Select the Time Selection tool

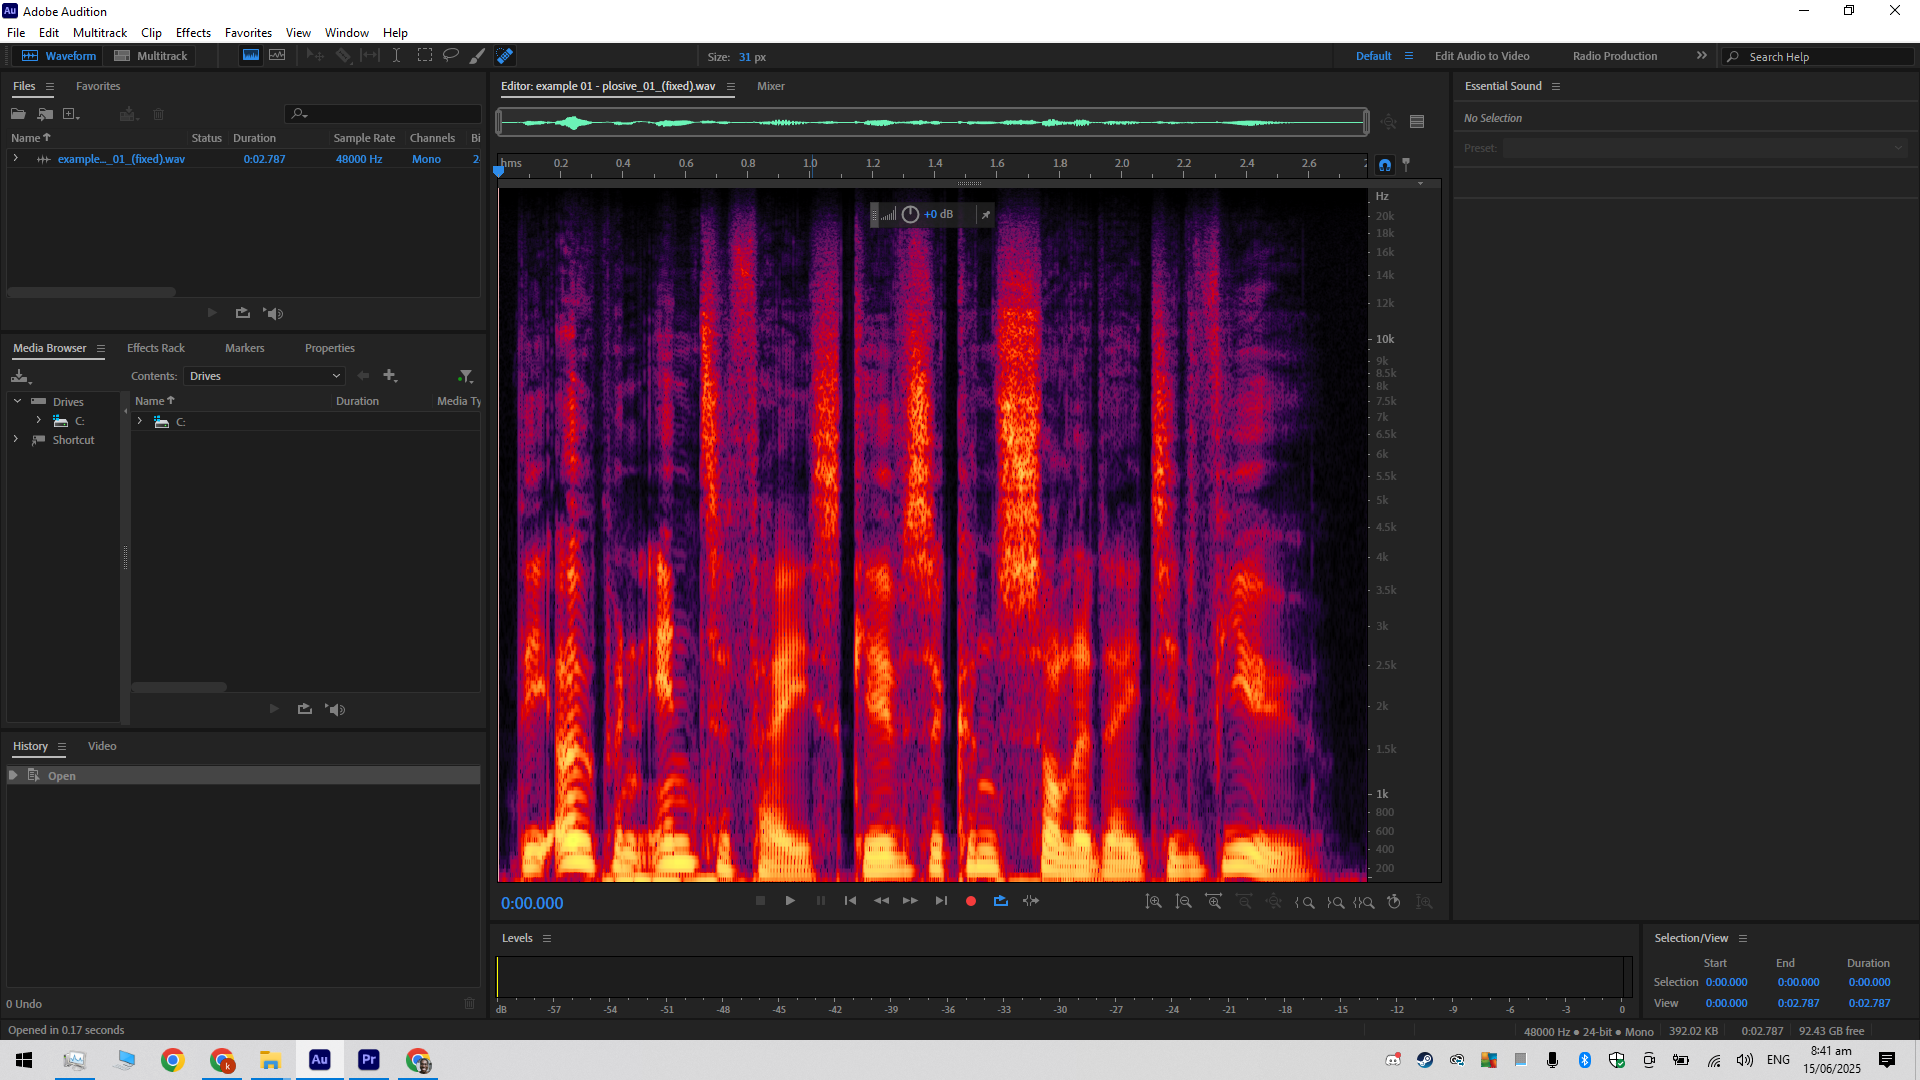tap(397, 56)
